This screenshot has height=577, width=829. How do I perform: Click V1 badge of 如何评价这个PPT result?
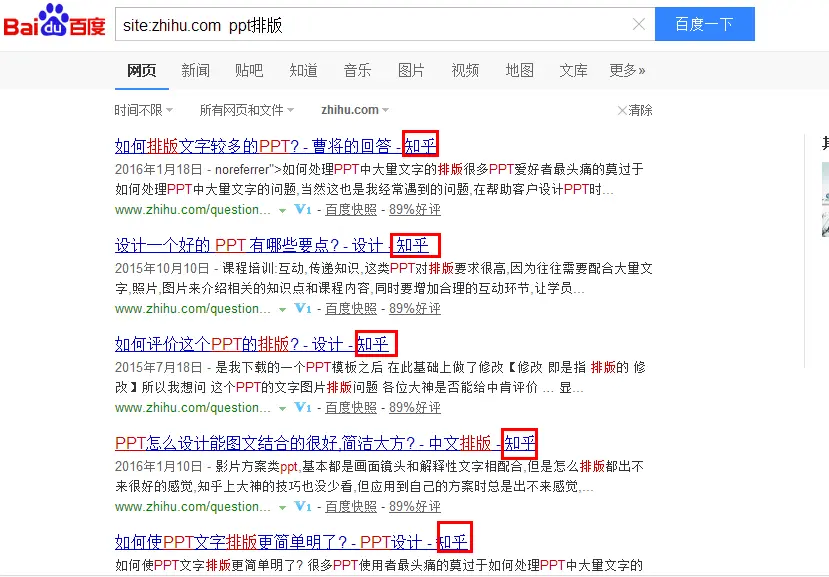(x=303, y=407)
